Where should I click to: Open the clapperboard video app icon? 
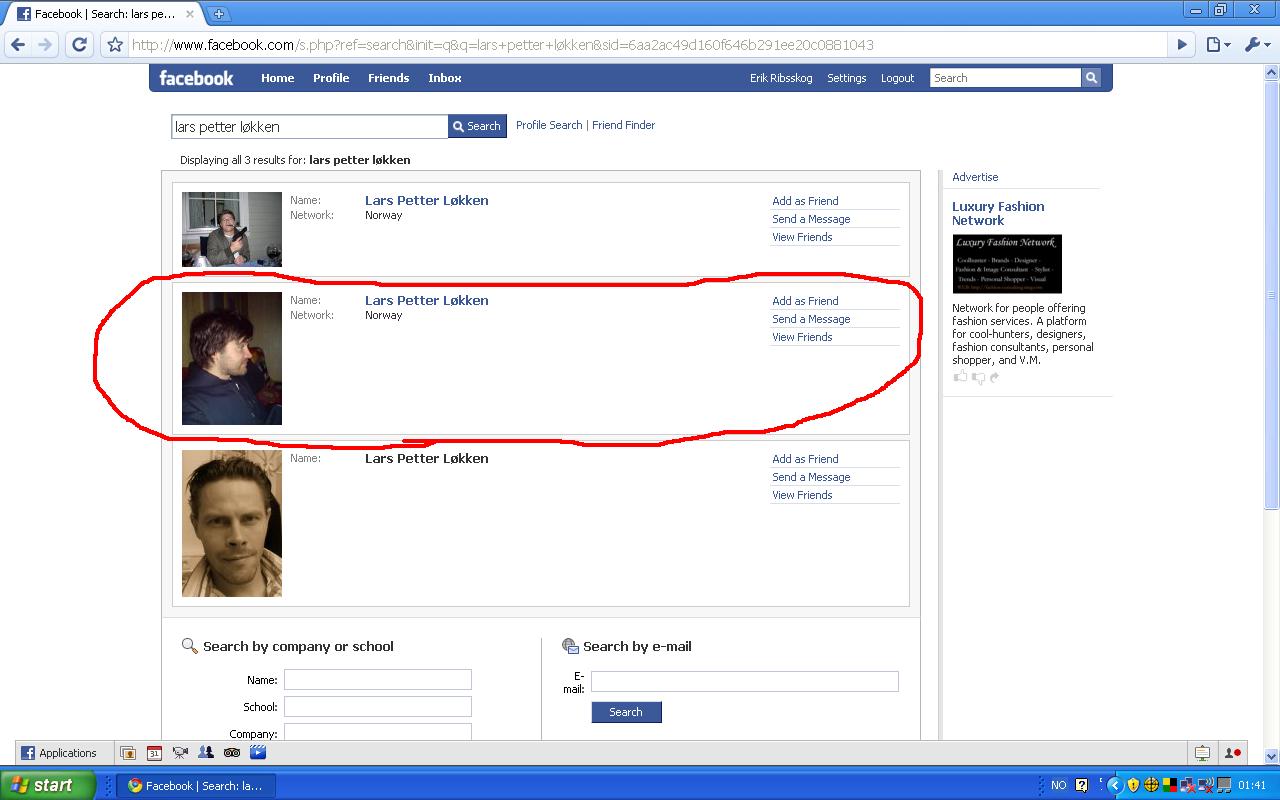click(258, 753)
